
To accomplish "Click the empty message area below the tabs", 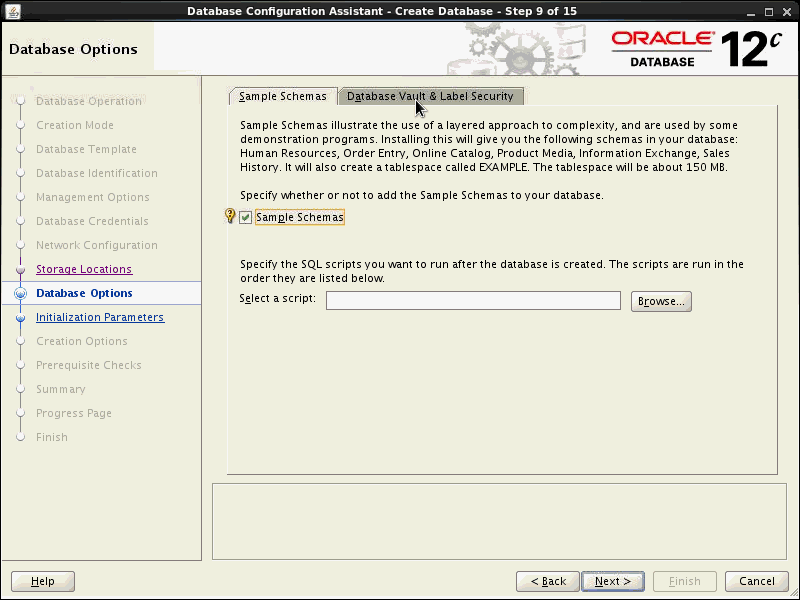I will tap(499, 521).
